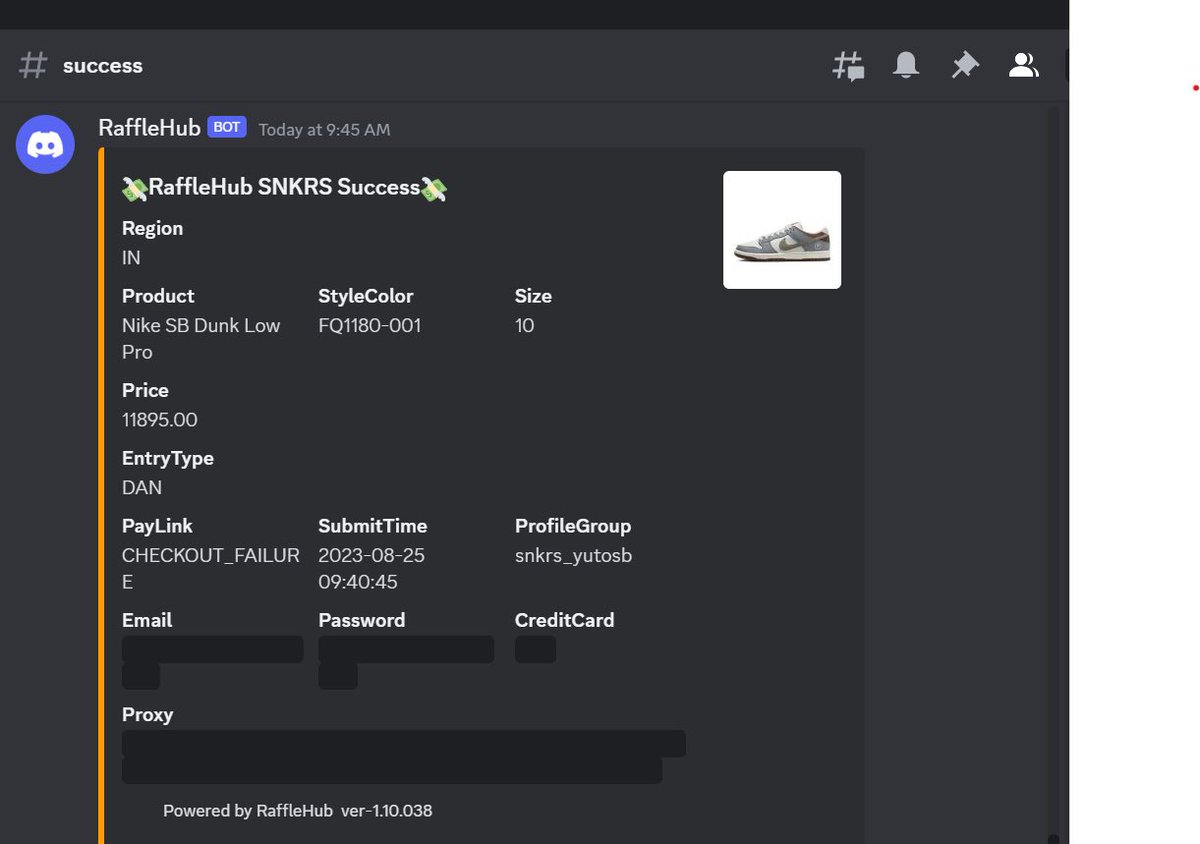Select the product name 'Nike SB Dunk Low Pro'

[201, 339]
